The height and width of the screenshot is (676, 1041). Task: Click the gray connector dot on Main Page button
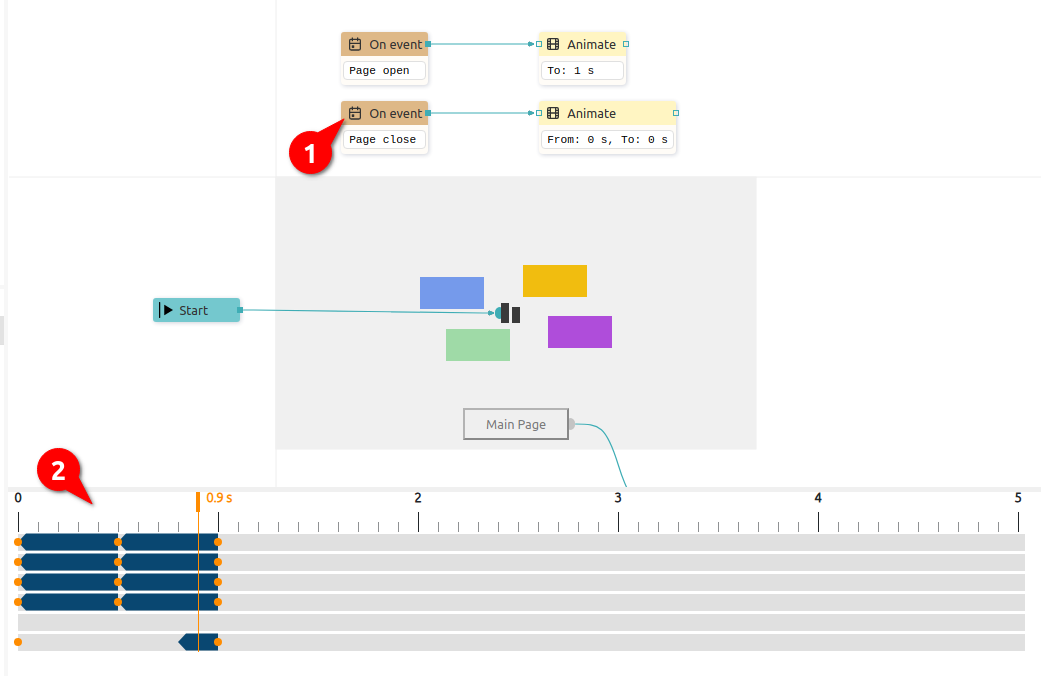coord(571,424)
